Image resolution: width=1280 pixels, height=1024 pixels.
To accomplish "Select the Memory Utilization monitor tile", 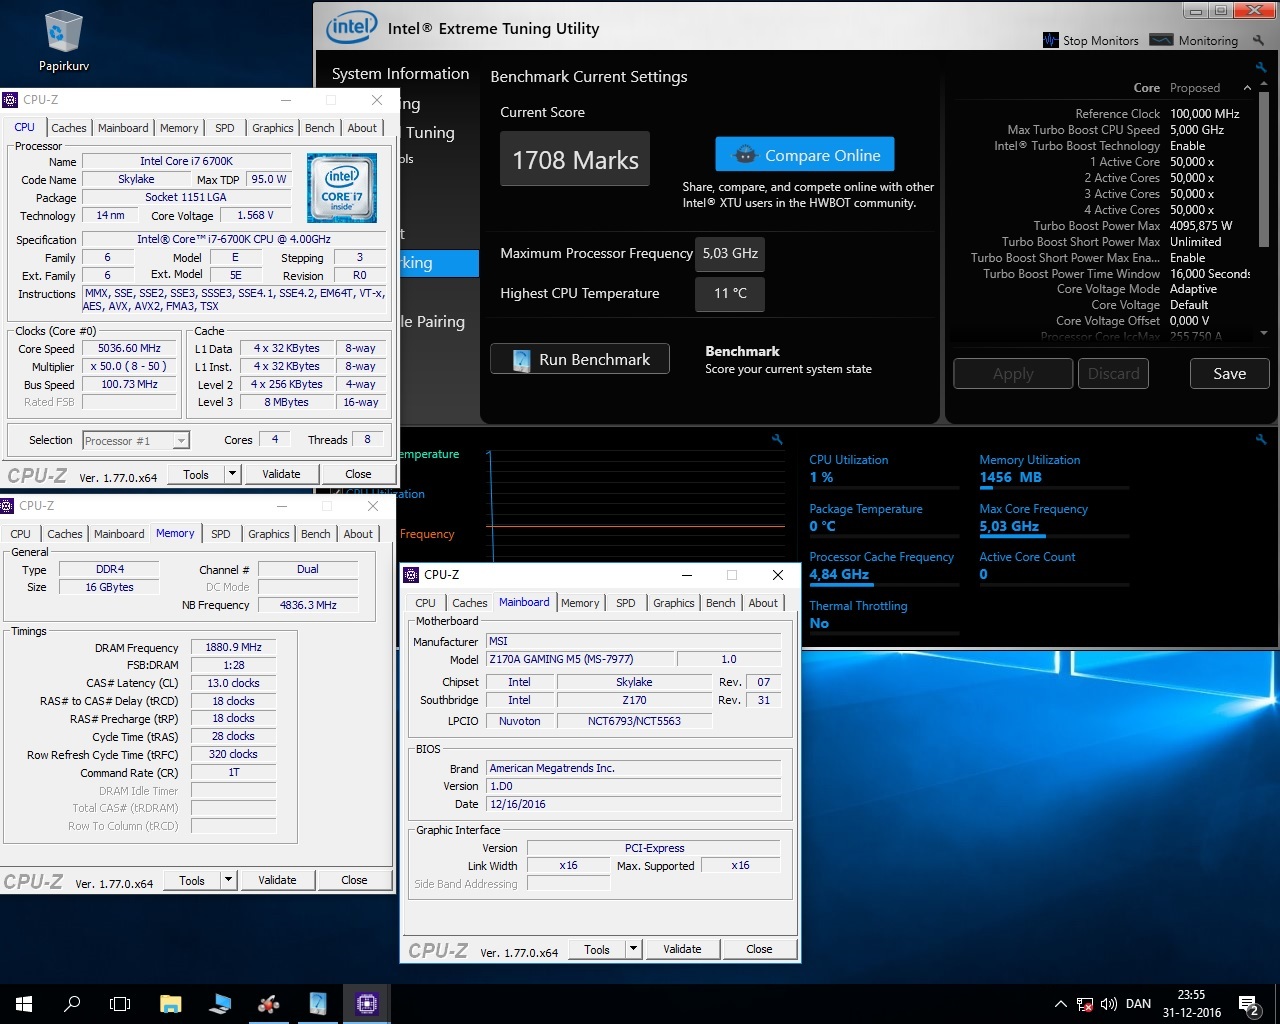I will pos(1054,469).
